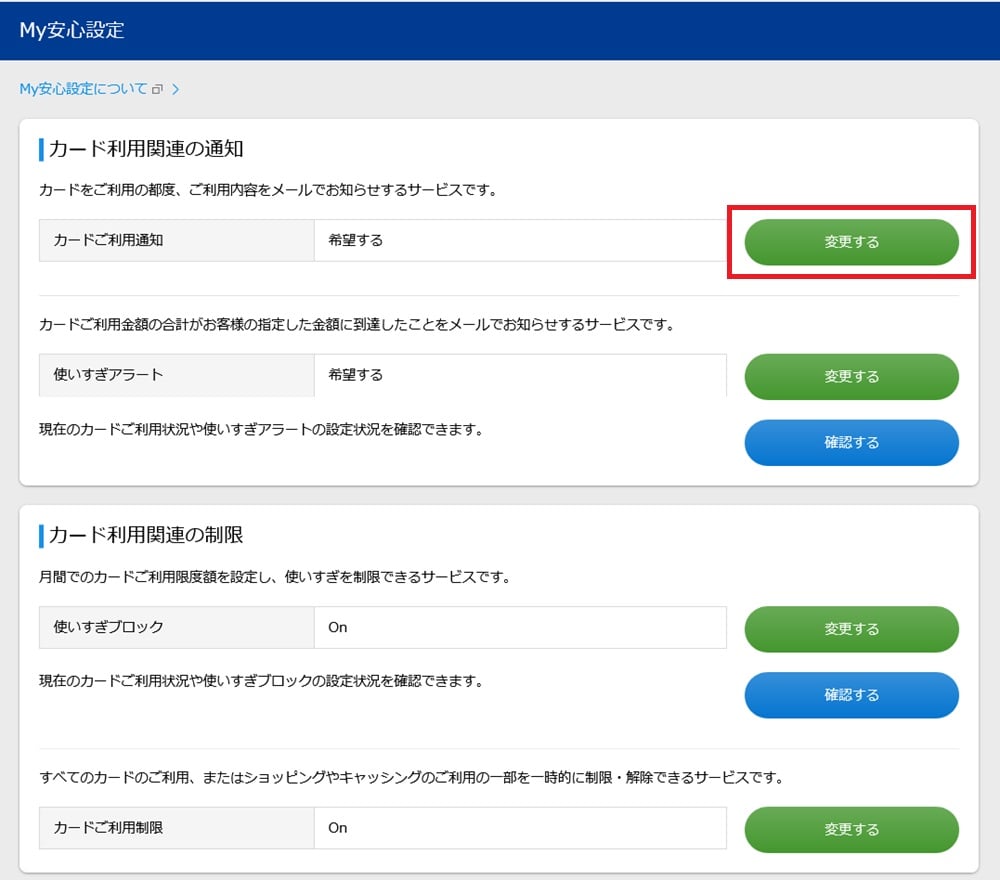This screenshot has width=1000, height=880.
Task: Click 変更する for カードご利用制限
Action: pos(851,829)
